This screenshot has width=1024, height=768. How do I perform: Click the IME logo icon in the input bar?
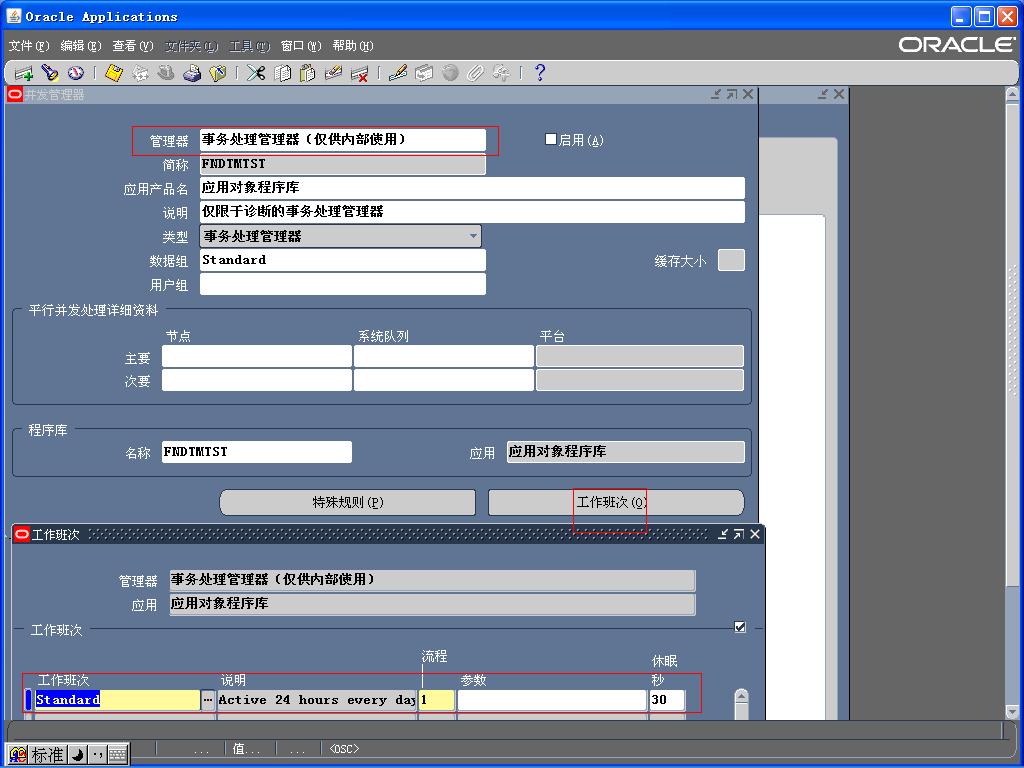click(x=18, y=755)
